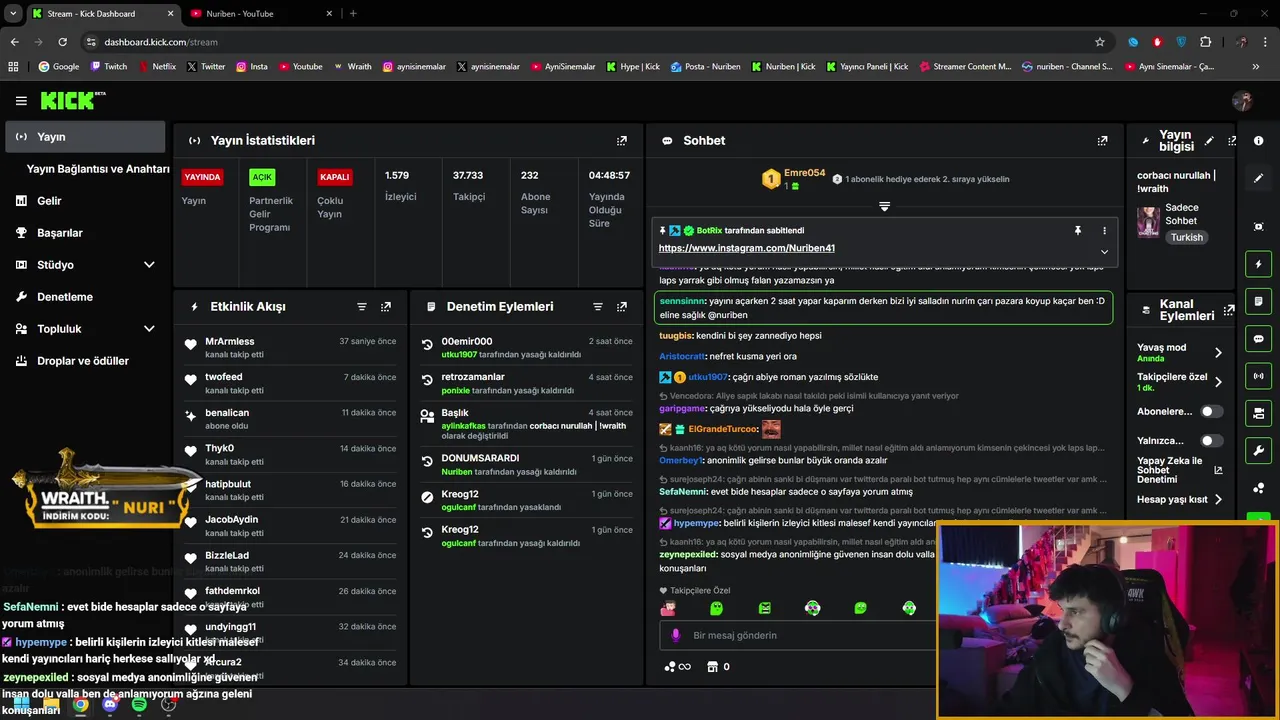
Task: Expand the Topluluk sidebar section
Action: pos(149,329)
